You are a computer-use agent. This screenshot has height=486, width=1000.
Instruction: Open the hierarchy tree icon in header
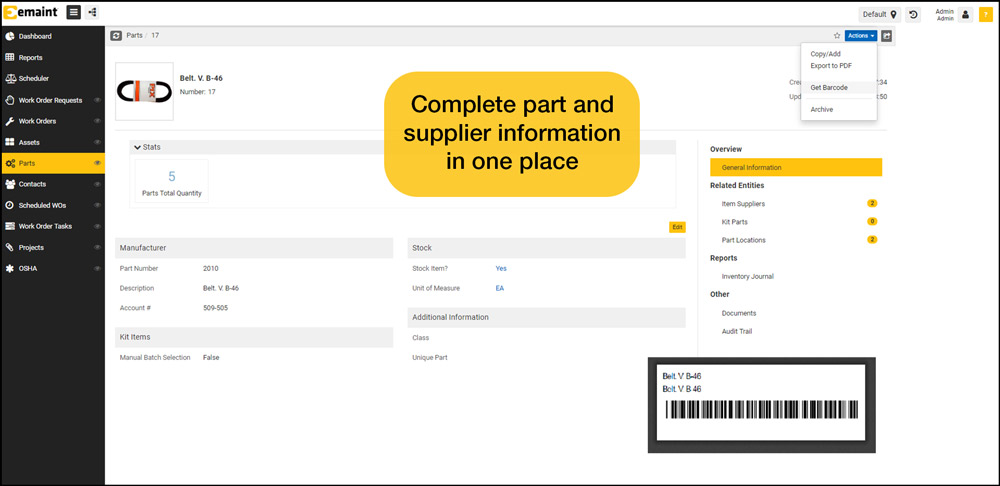coord(93,12)
